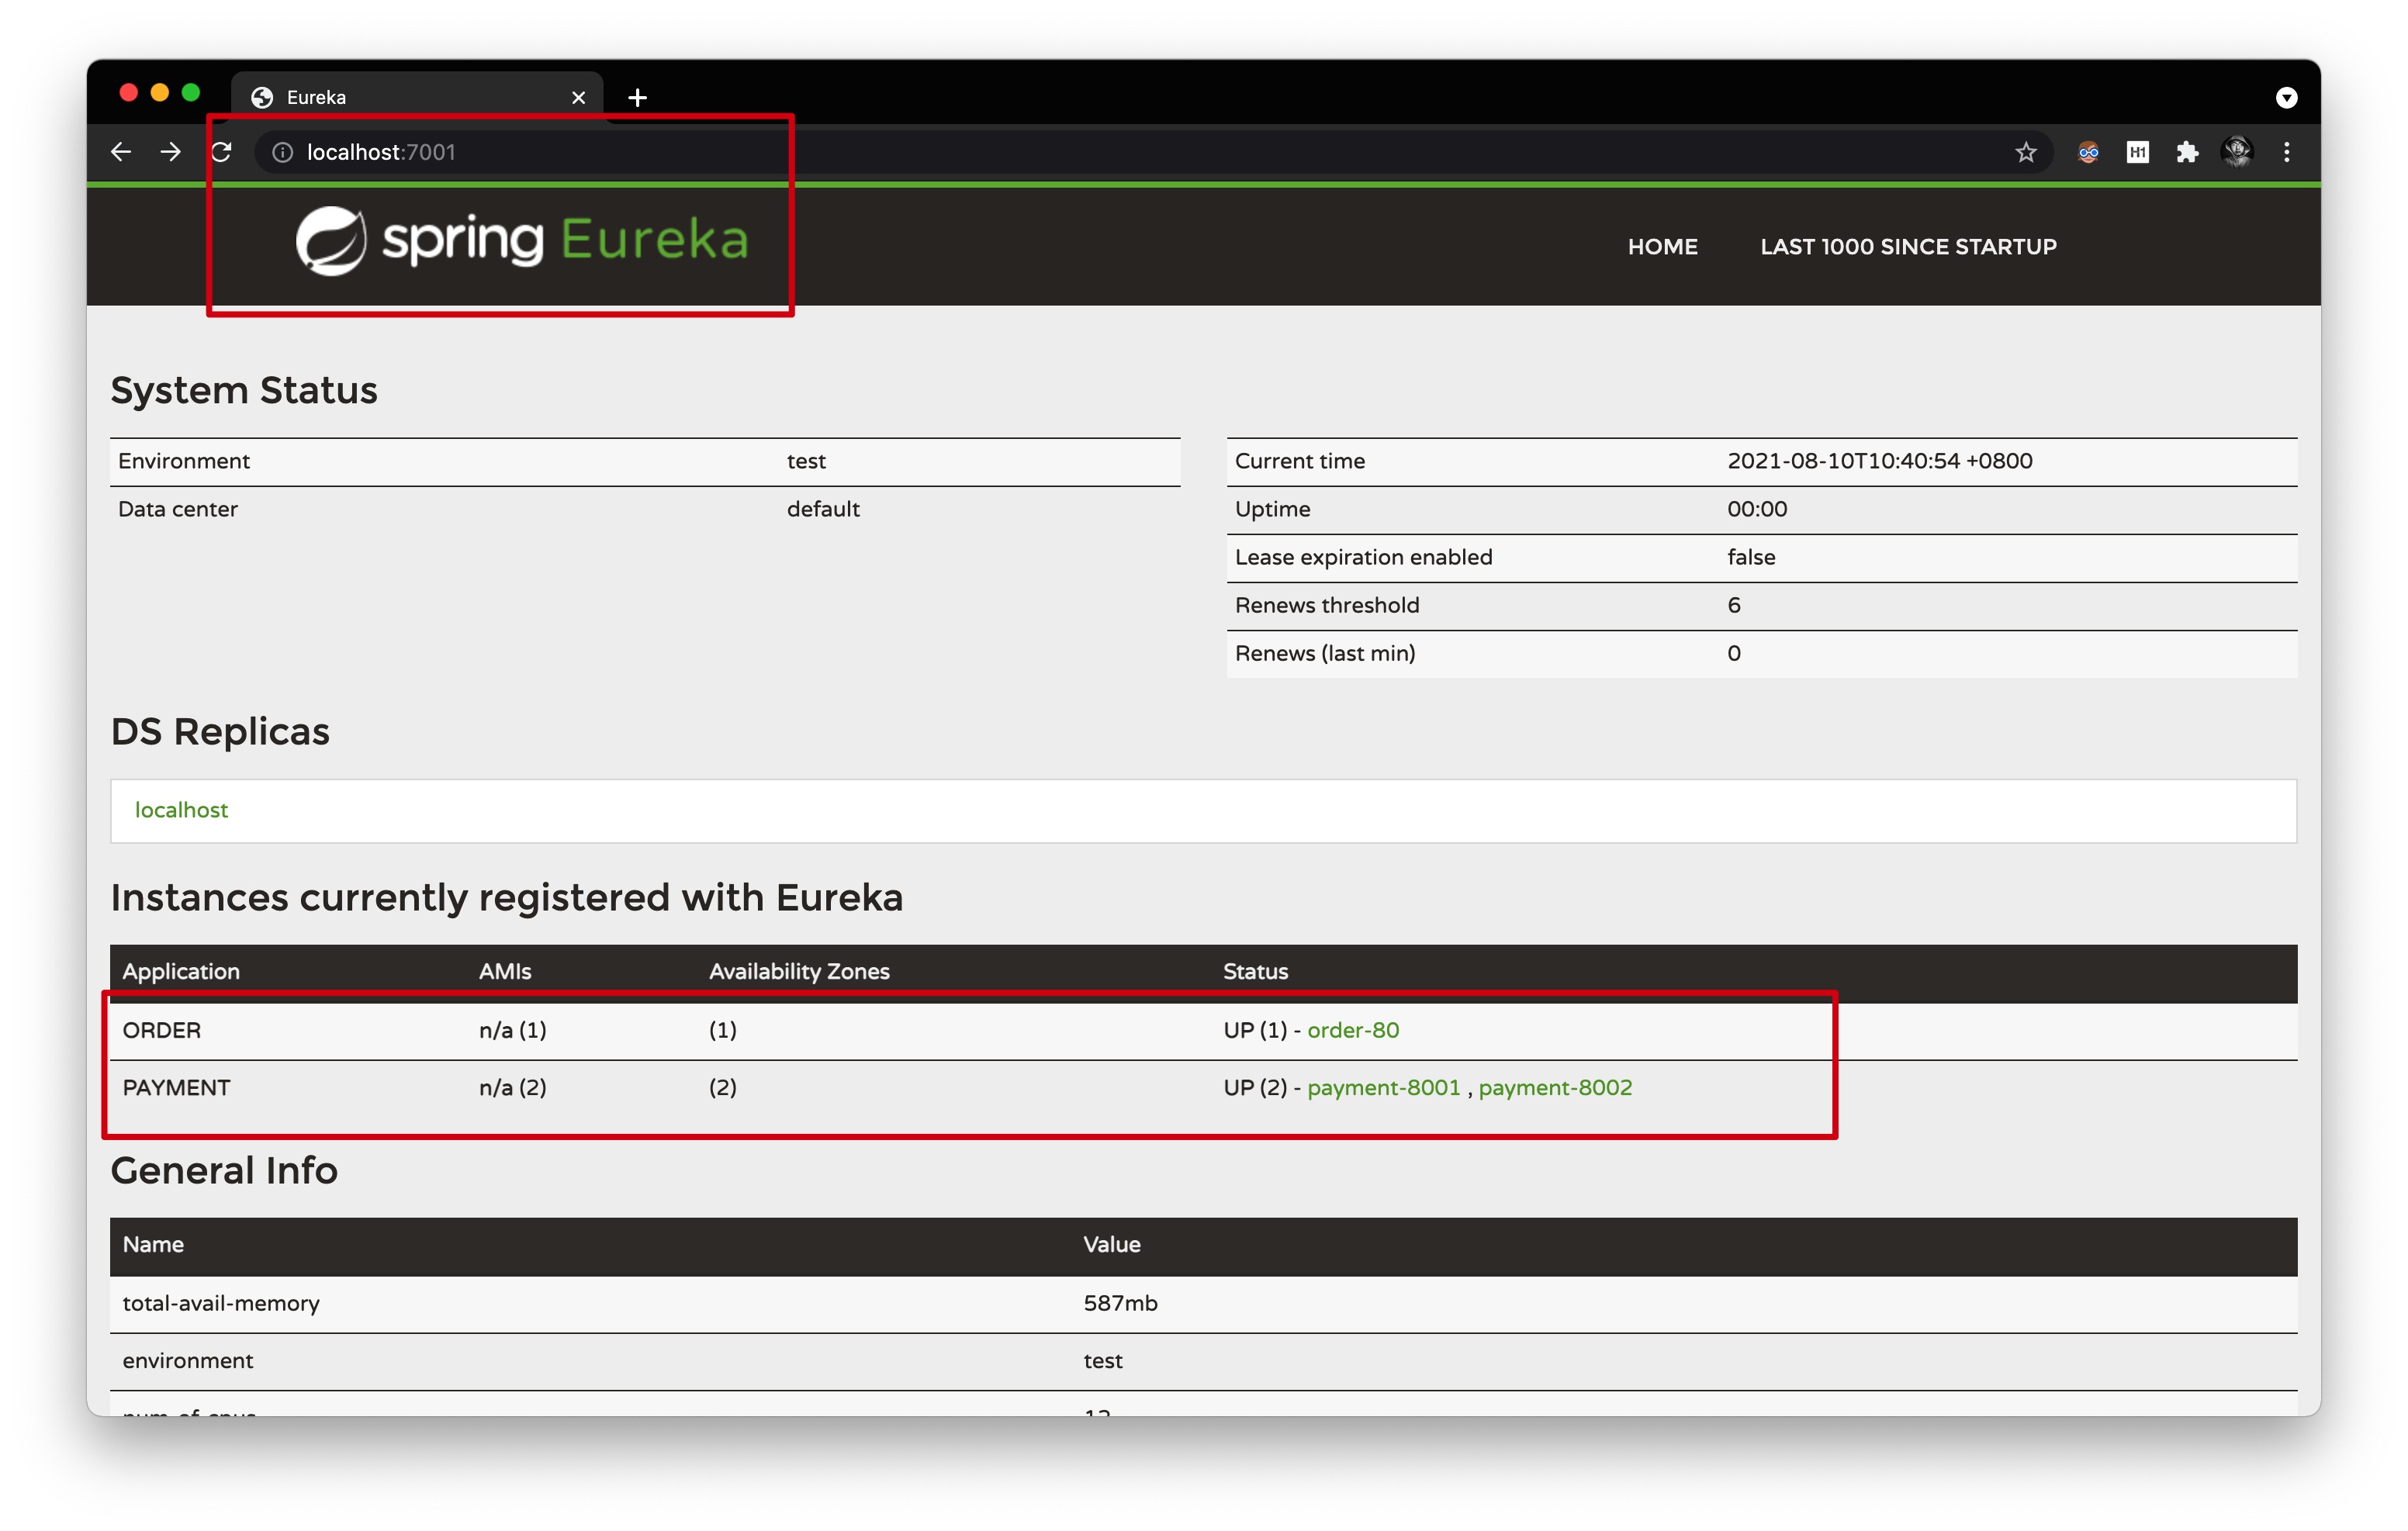This screenshot has width=2408, height=1531.
Task: Click the General Info heading
Action: tap(224, 1170)
